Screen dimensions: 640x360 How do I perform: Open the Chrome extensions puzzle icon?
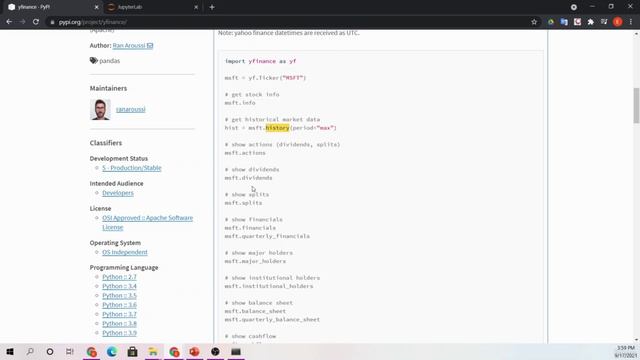tap(590, 22)
